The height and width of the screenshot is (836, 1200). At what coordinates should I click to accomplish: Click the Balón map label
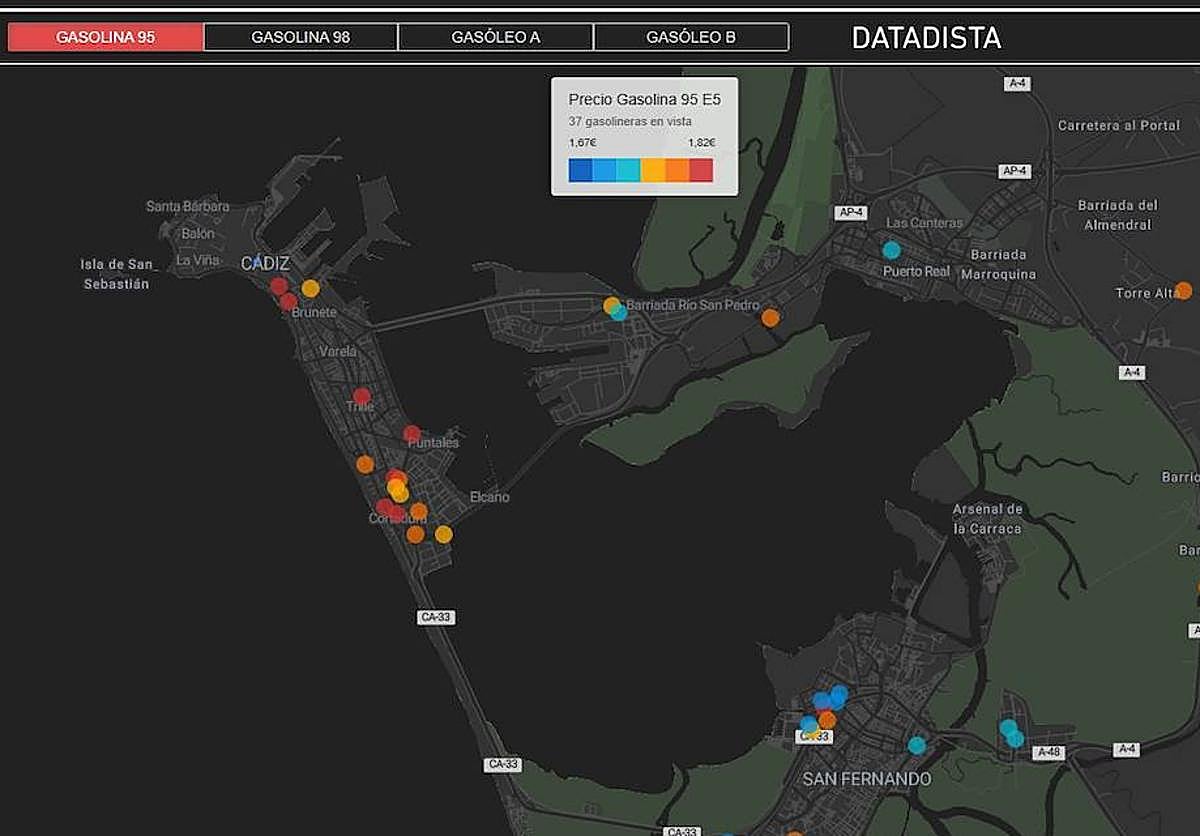(x=198, y=233)
